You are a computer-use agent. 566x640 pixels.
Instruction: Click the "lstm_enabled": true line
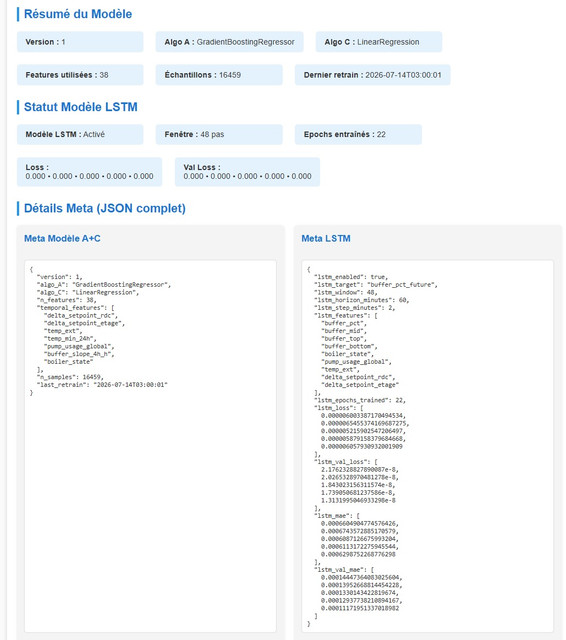(351, 277)
